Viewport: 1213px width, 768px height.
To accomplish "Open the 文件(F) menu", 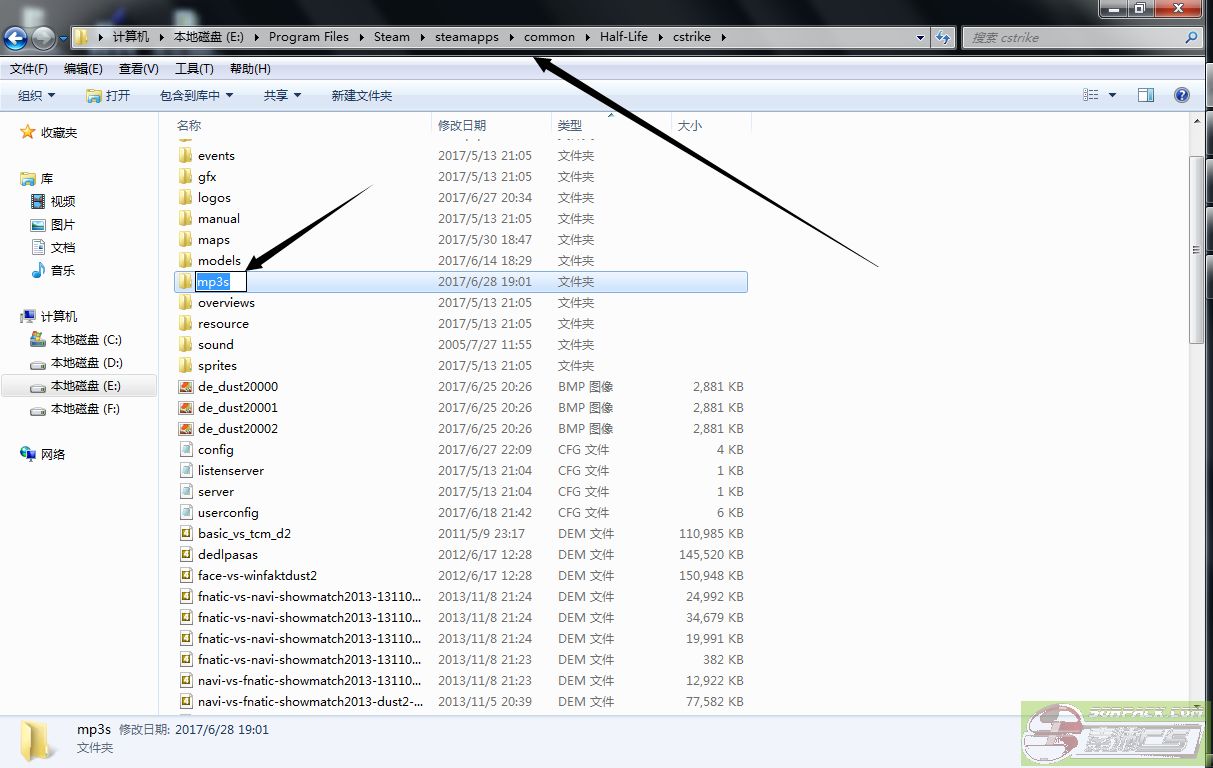I will click(29, 68).
